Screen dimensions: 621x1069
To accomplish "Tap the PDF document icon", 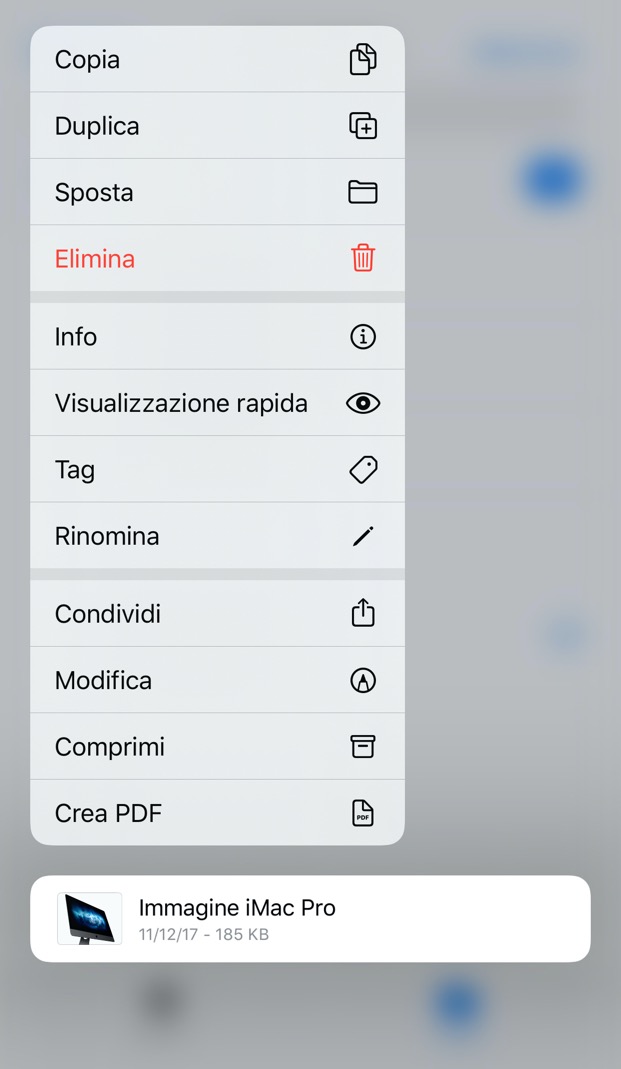I will click(x=363, y=813).
